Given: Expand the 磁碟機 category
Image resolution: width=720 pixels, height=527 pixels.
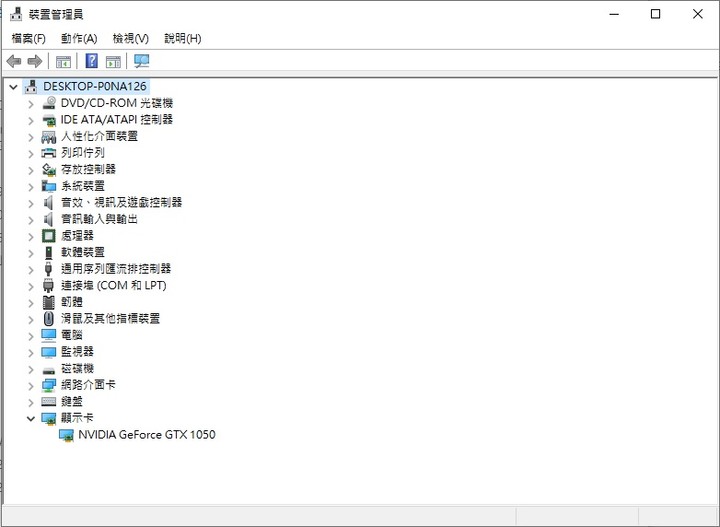Looking at the screenshot, I should (x=31, y=369).
